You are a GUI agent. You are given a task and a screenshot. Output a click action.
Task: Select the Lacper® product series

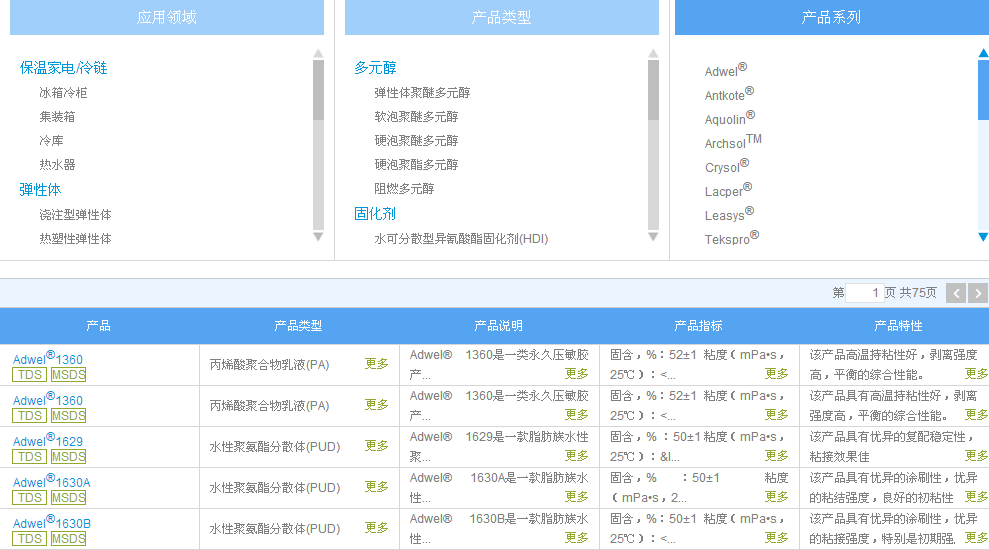[729, 190]
